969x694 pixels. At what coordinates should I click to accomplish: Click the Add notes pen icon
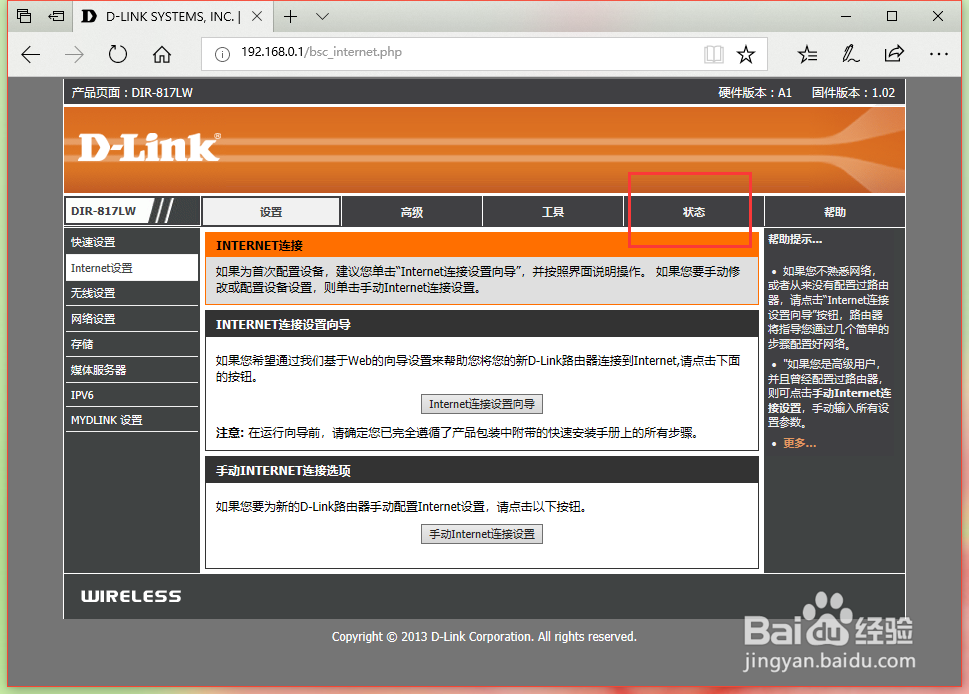[x=850, y=54]
